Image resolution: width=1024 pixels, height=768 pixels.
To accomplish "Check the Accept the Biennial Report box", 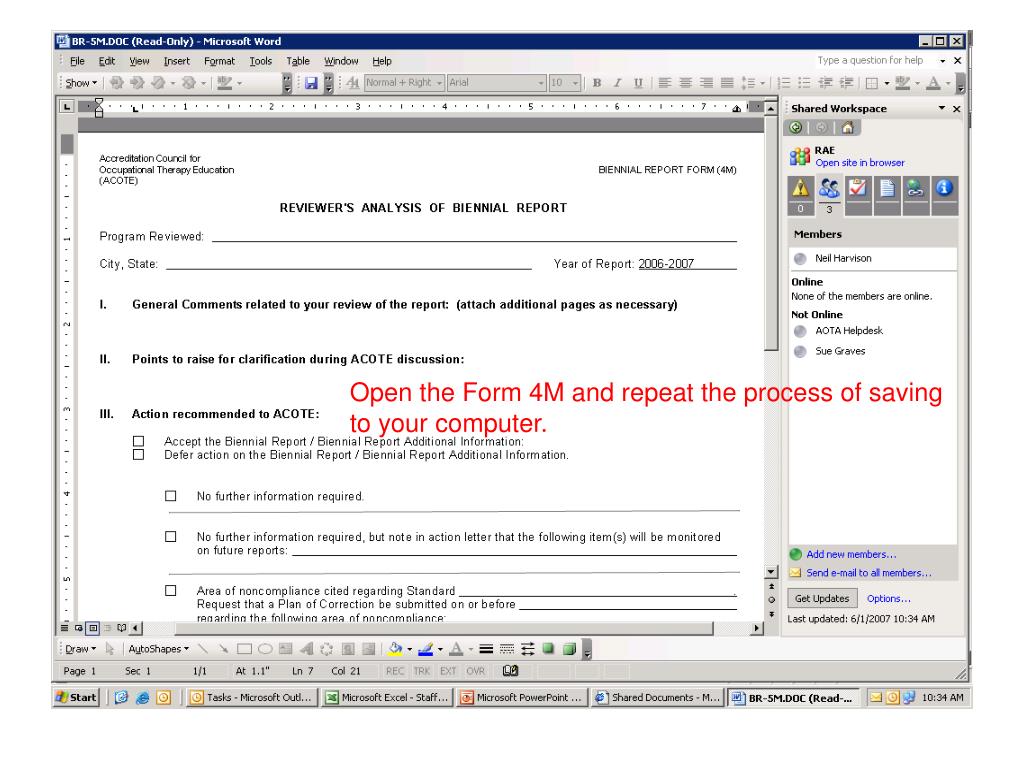I will (x=138, y=441).
